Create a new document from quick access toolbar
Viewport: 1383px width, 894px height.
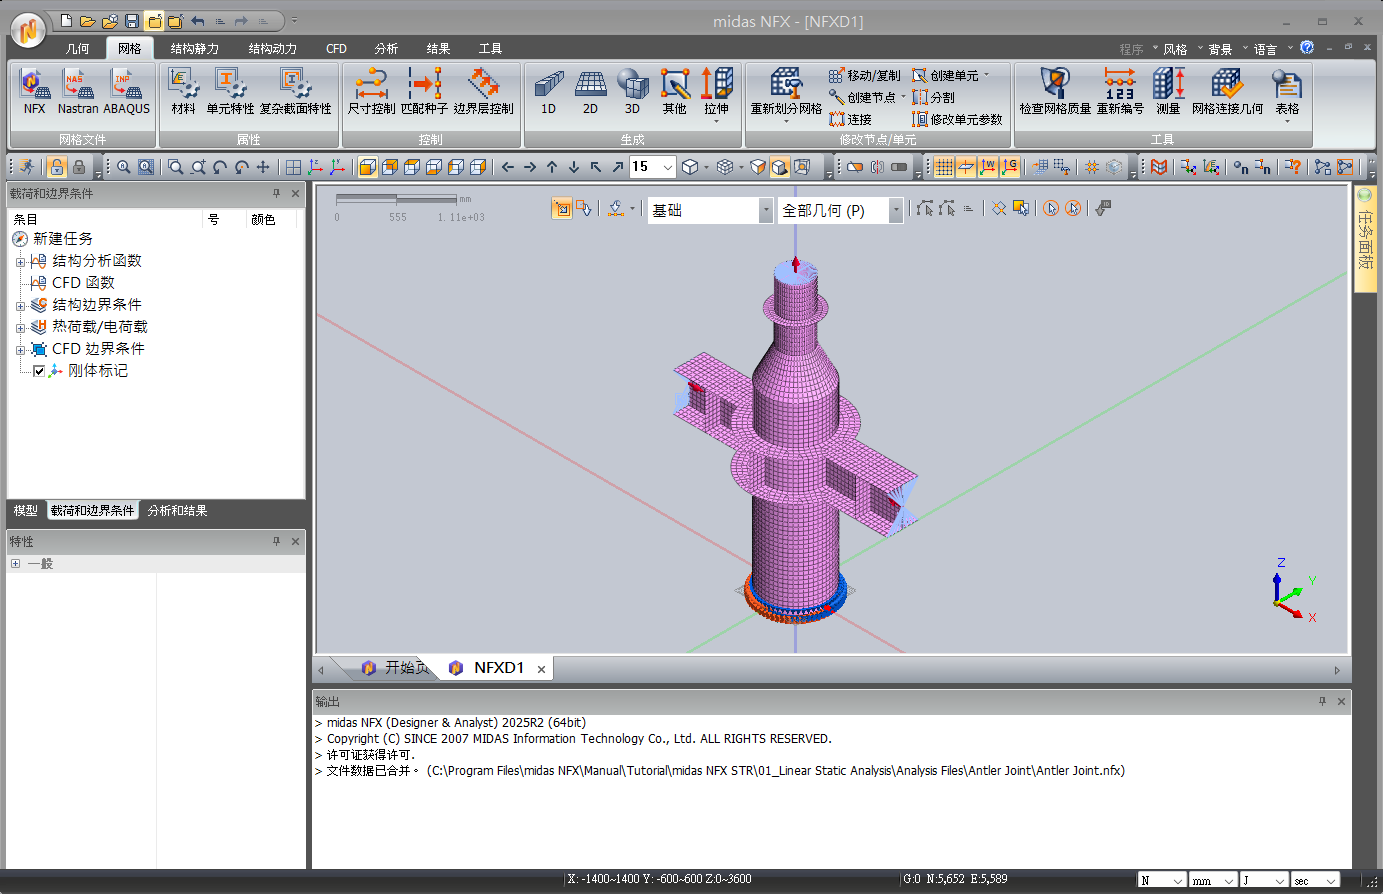(x=66, y=21)
